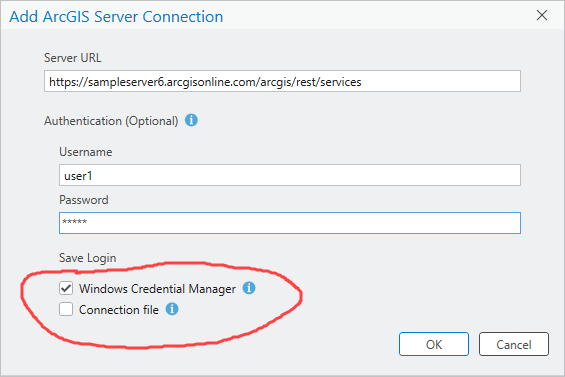Close the Add ArcGIS Server Connection dialog
Viewport: 565px width, 377px height.
click(542, 15)
